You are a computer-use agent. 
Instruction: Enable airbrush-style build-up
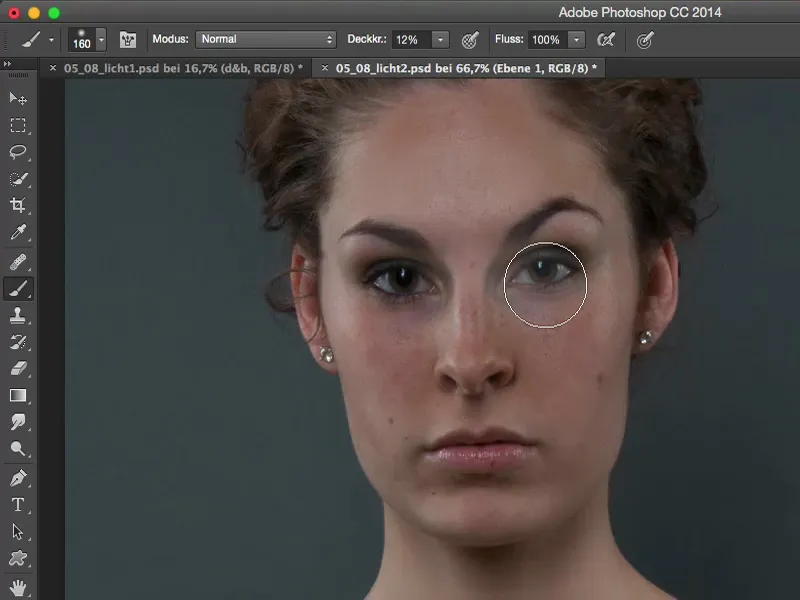click(x=606, y=40)
